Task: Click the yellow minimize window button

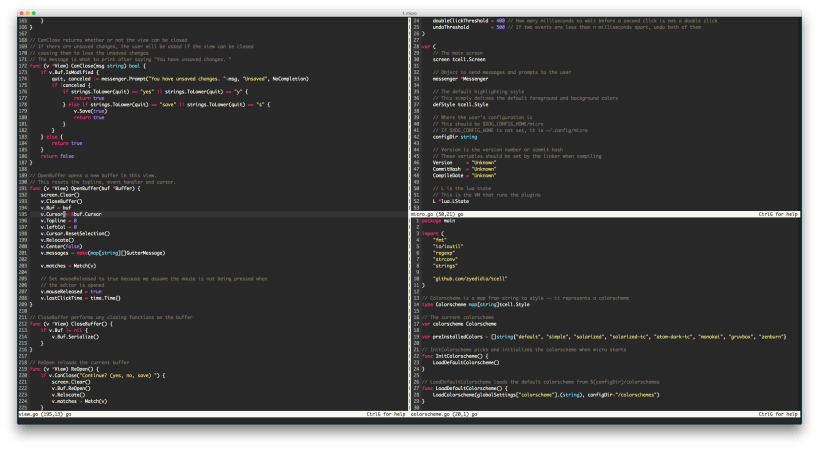Action: coord(28,13)
